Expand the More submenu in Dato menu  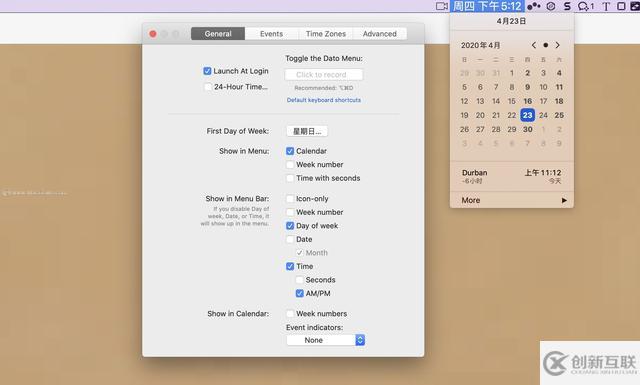point(512,200)
